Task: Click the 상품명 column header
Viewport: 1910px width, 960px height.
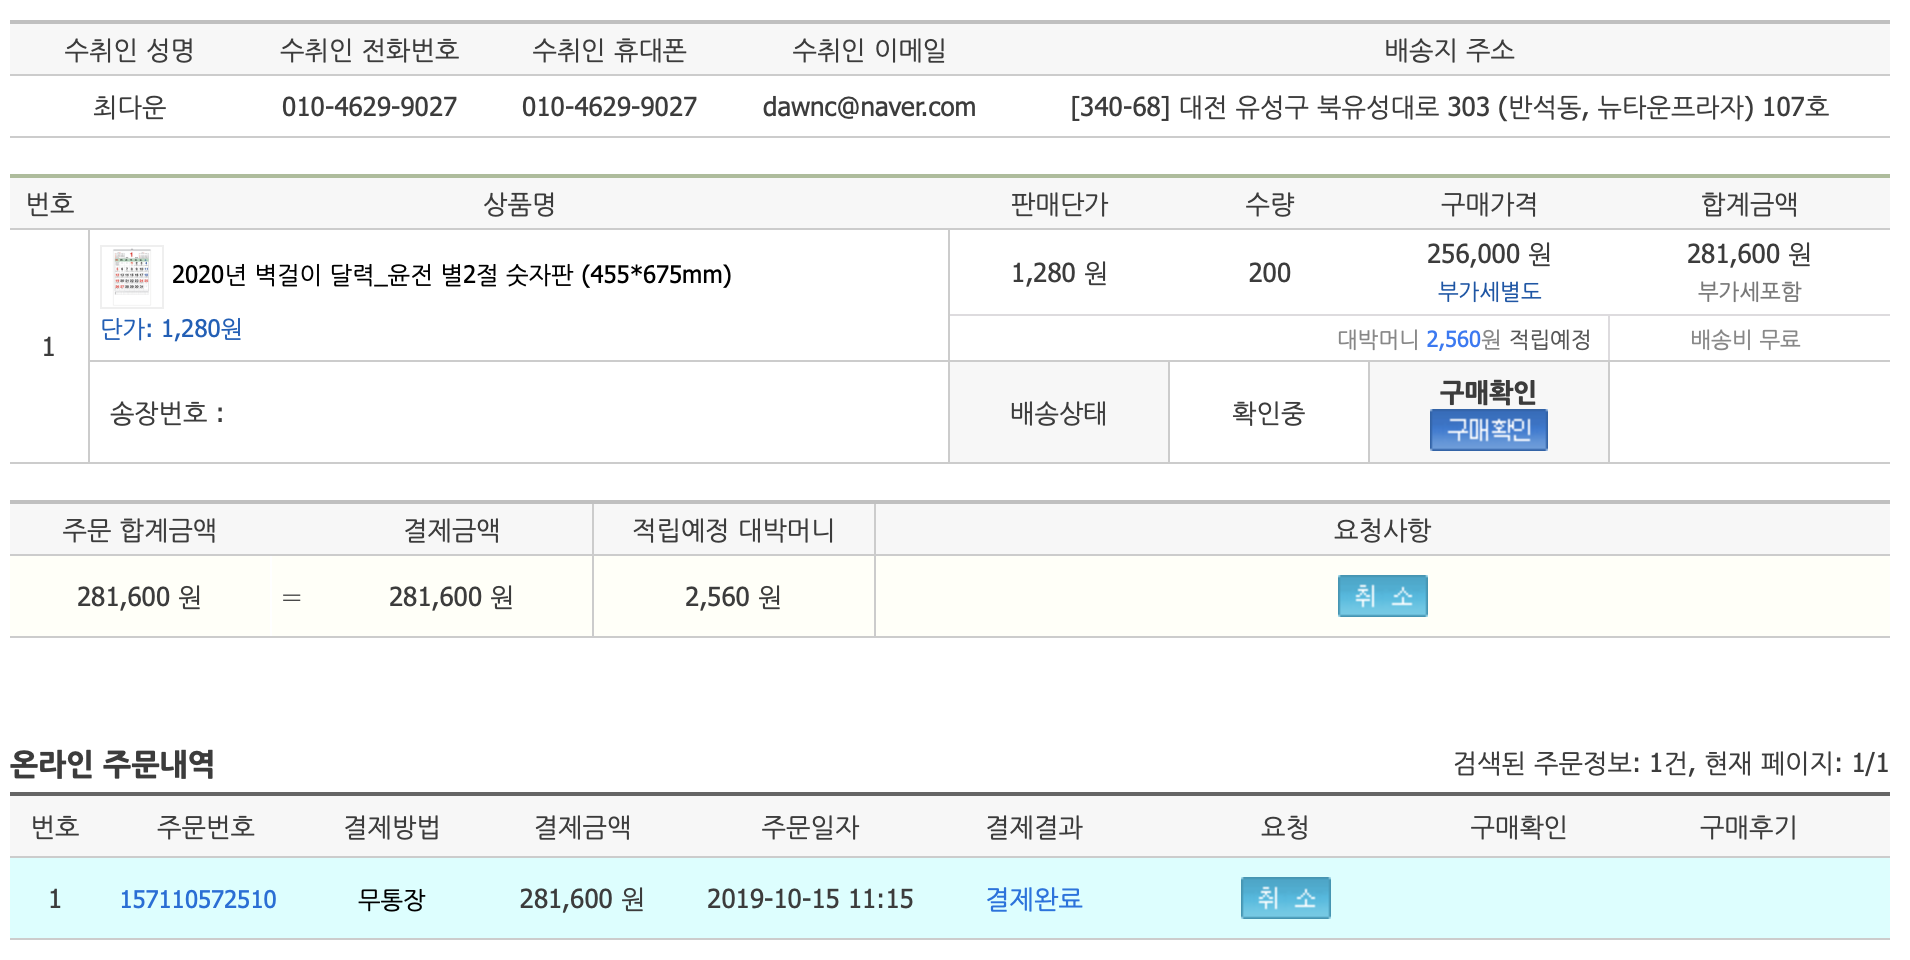Action: click(519, 204)
